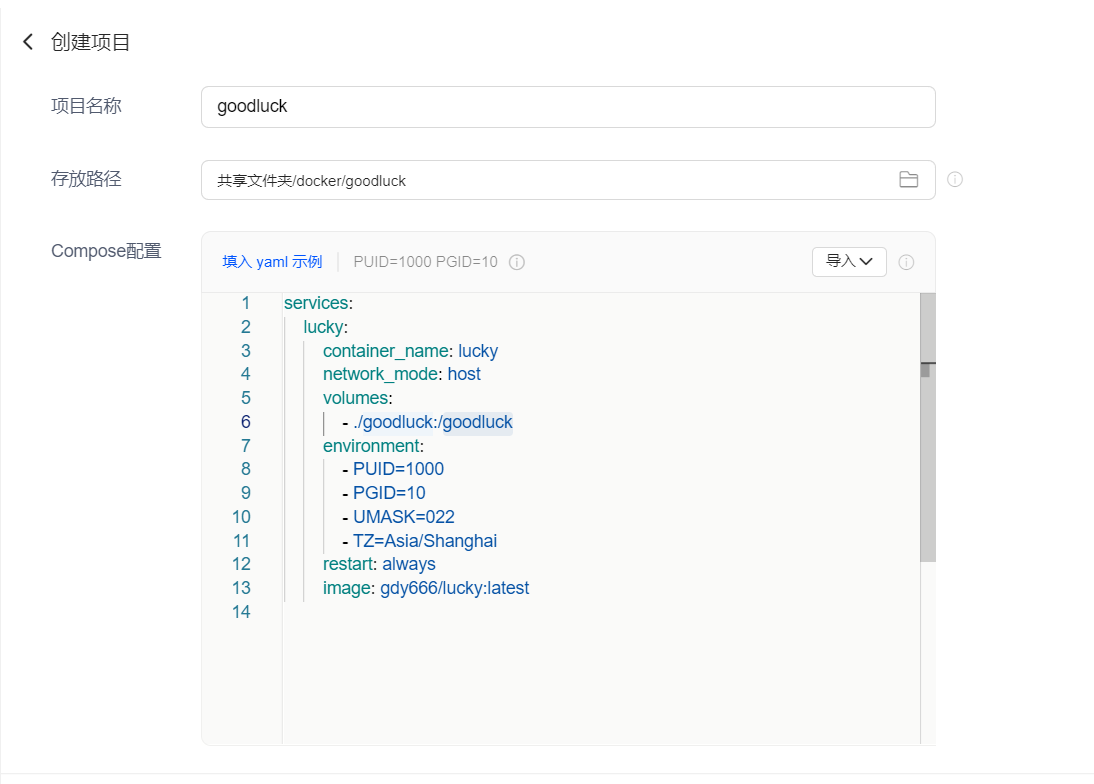This screenshot has width=1094, height=784.
Task: Click the back arrow beside 创建项目
Action: [28, 42]
